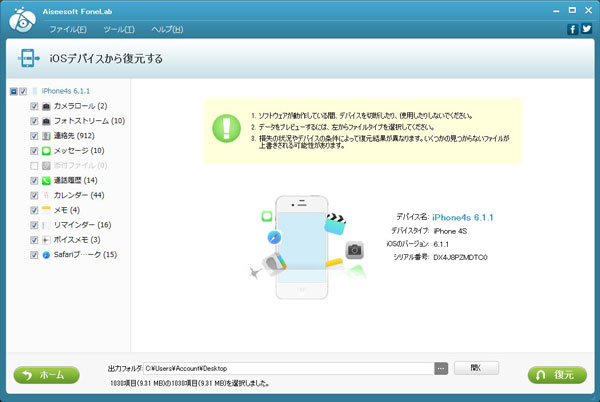600x402 pixels.
Task: Select the フォトストリーム (10) row
Action: point(89,121)
